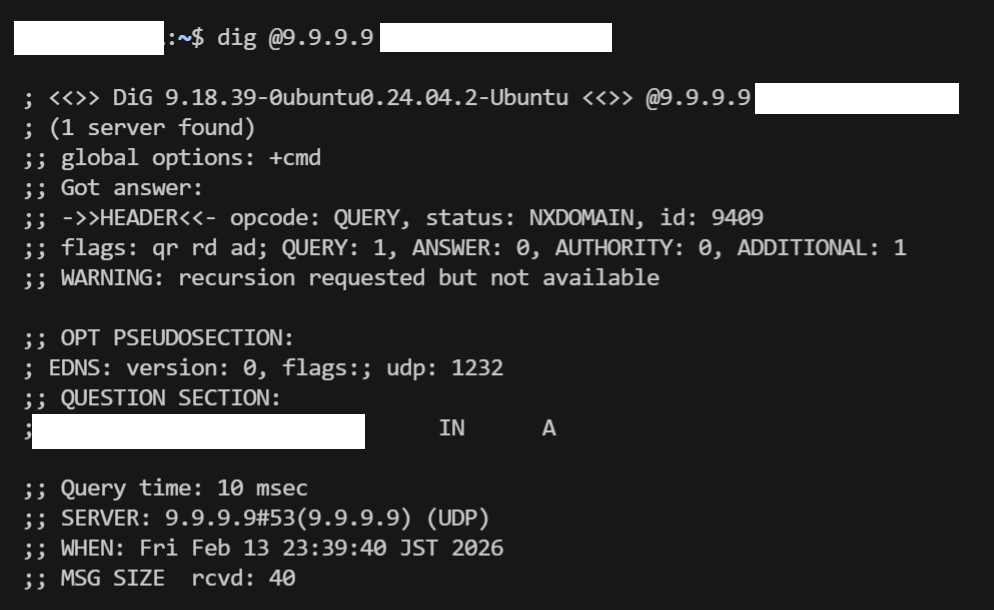
Task: Click the "ADDITIONAL: 1" count
Action: point(821,248)
